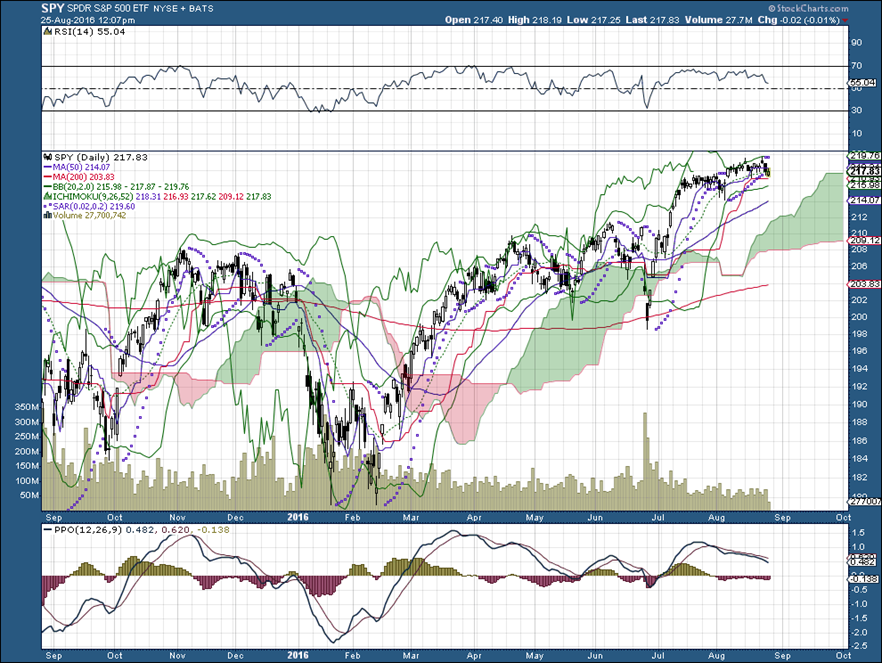Click the tall late-June volume spike bar
This screenshot has height=663, width=882.
[645, 461]
